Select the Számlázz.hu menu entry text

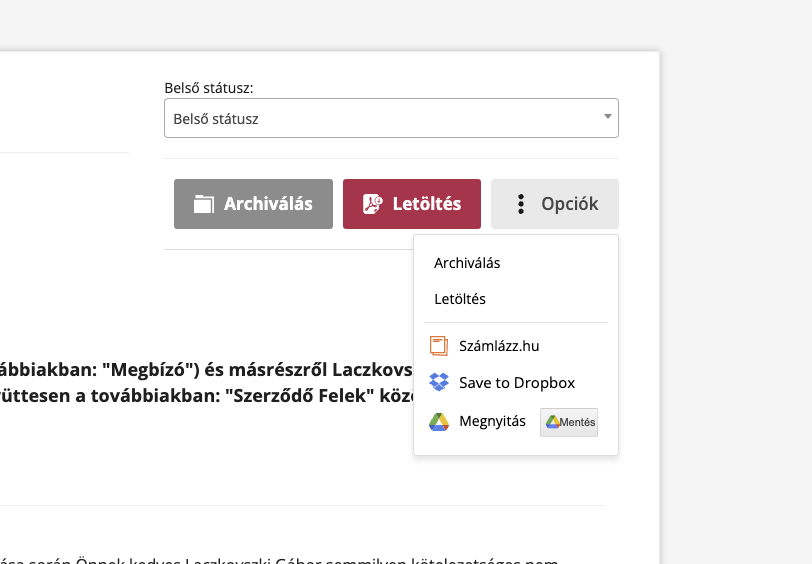pos(499,346)
